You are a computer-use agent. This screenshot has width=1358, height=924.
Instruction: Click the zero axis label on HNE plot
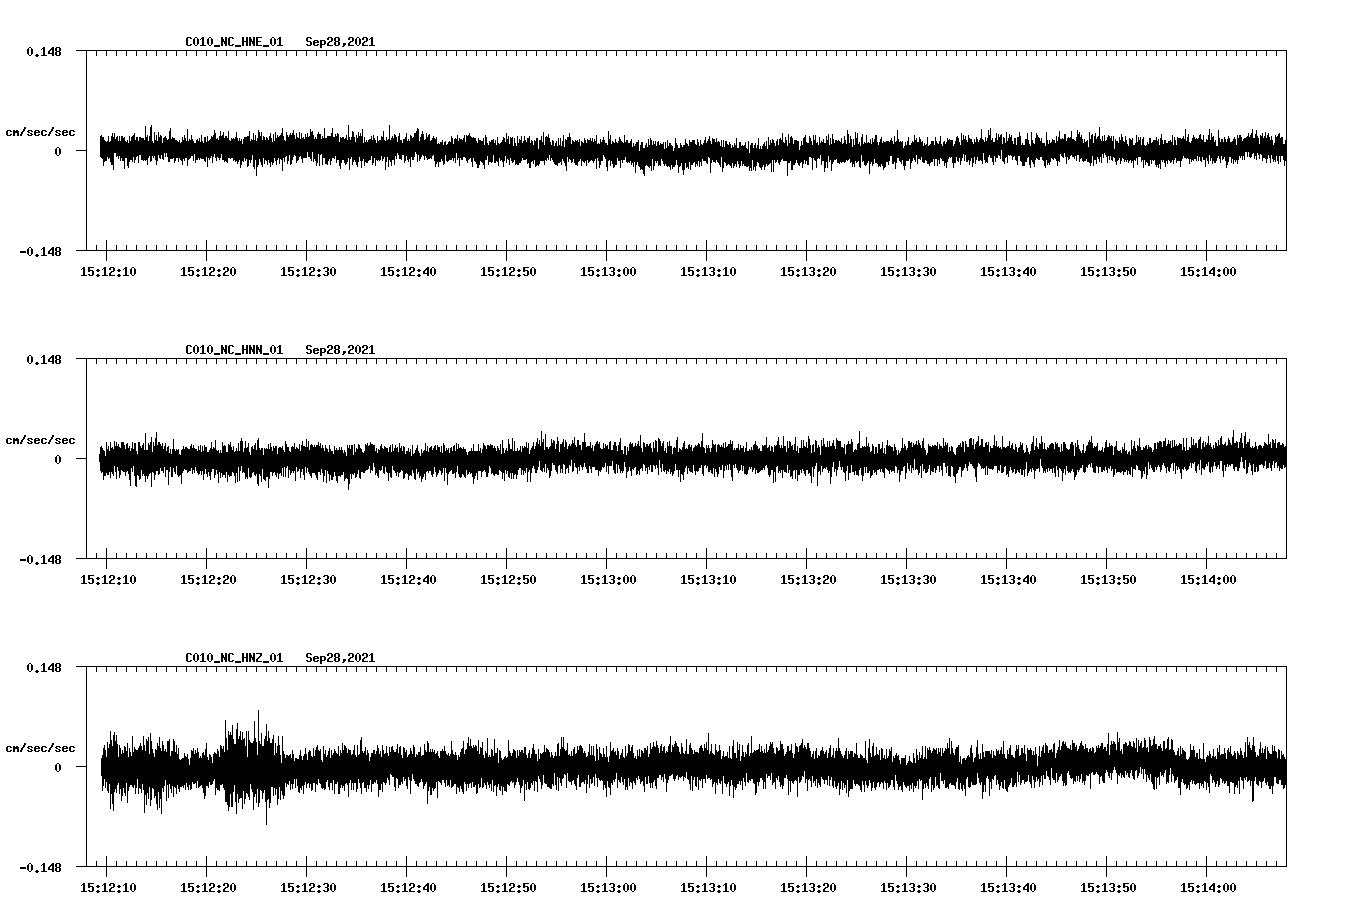click(58, 152)
